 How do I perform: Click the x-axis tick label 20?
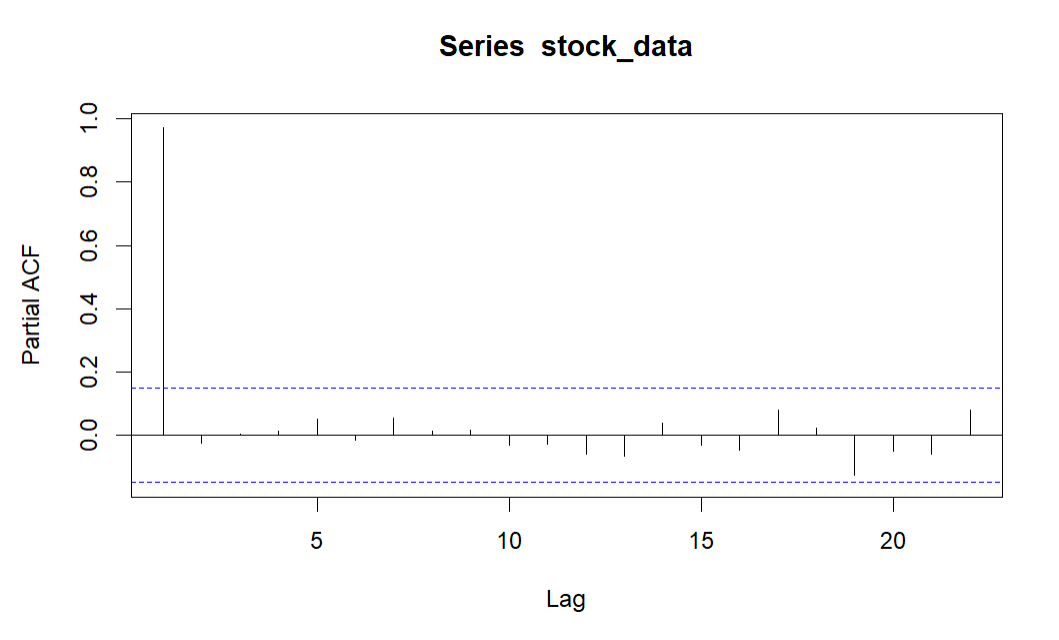pyautogui.click(x=893, y=541)
